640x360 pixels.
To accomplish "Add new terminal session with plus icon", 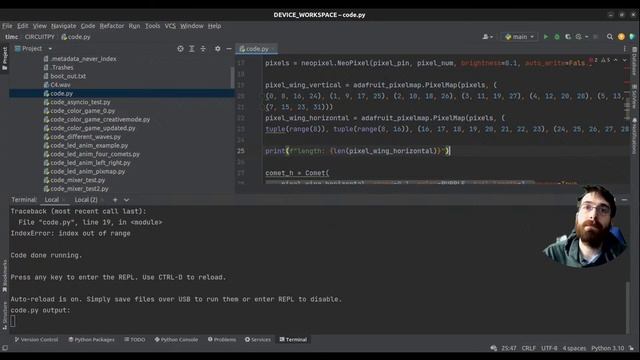I will (x=115, y=200).
